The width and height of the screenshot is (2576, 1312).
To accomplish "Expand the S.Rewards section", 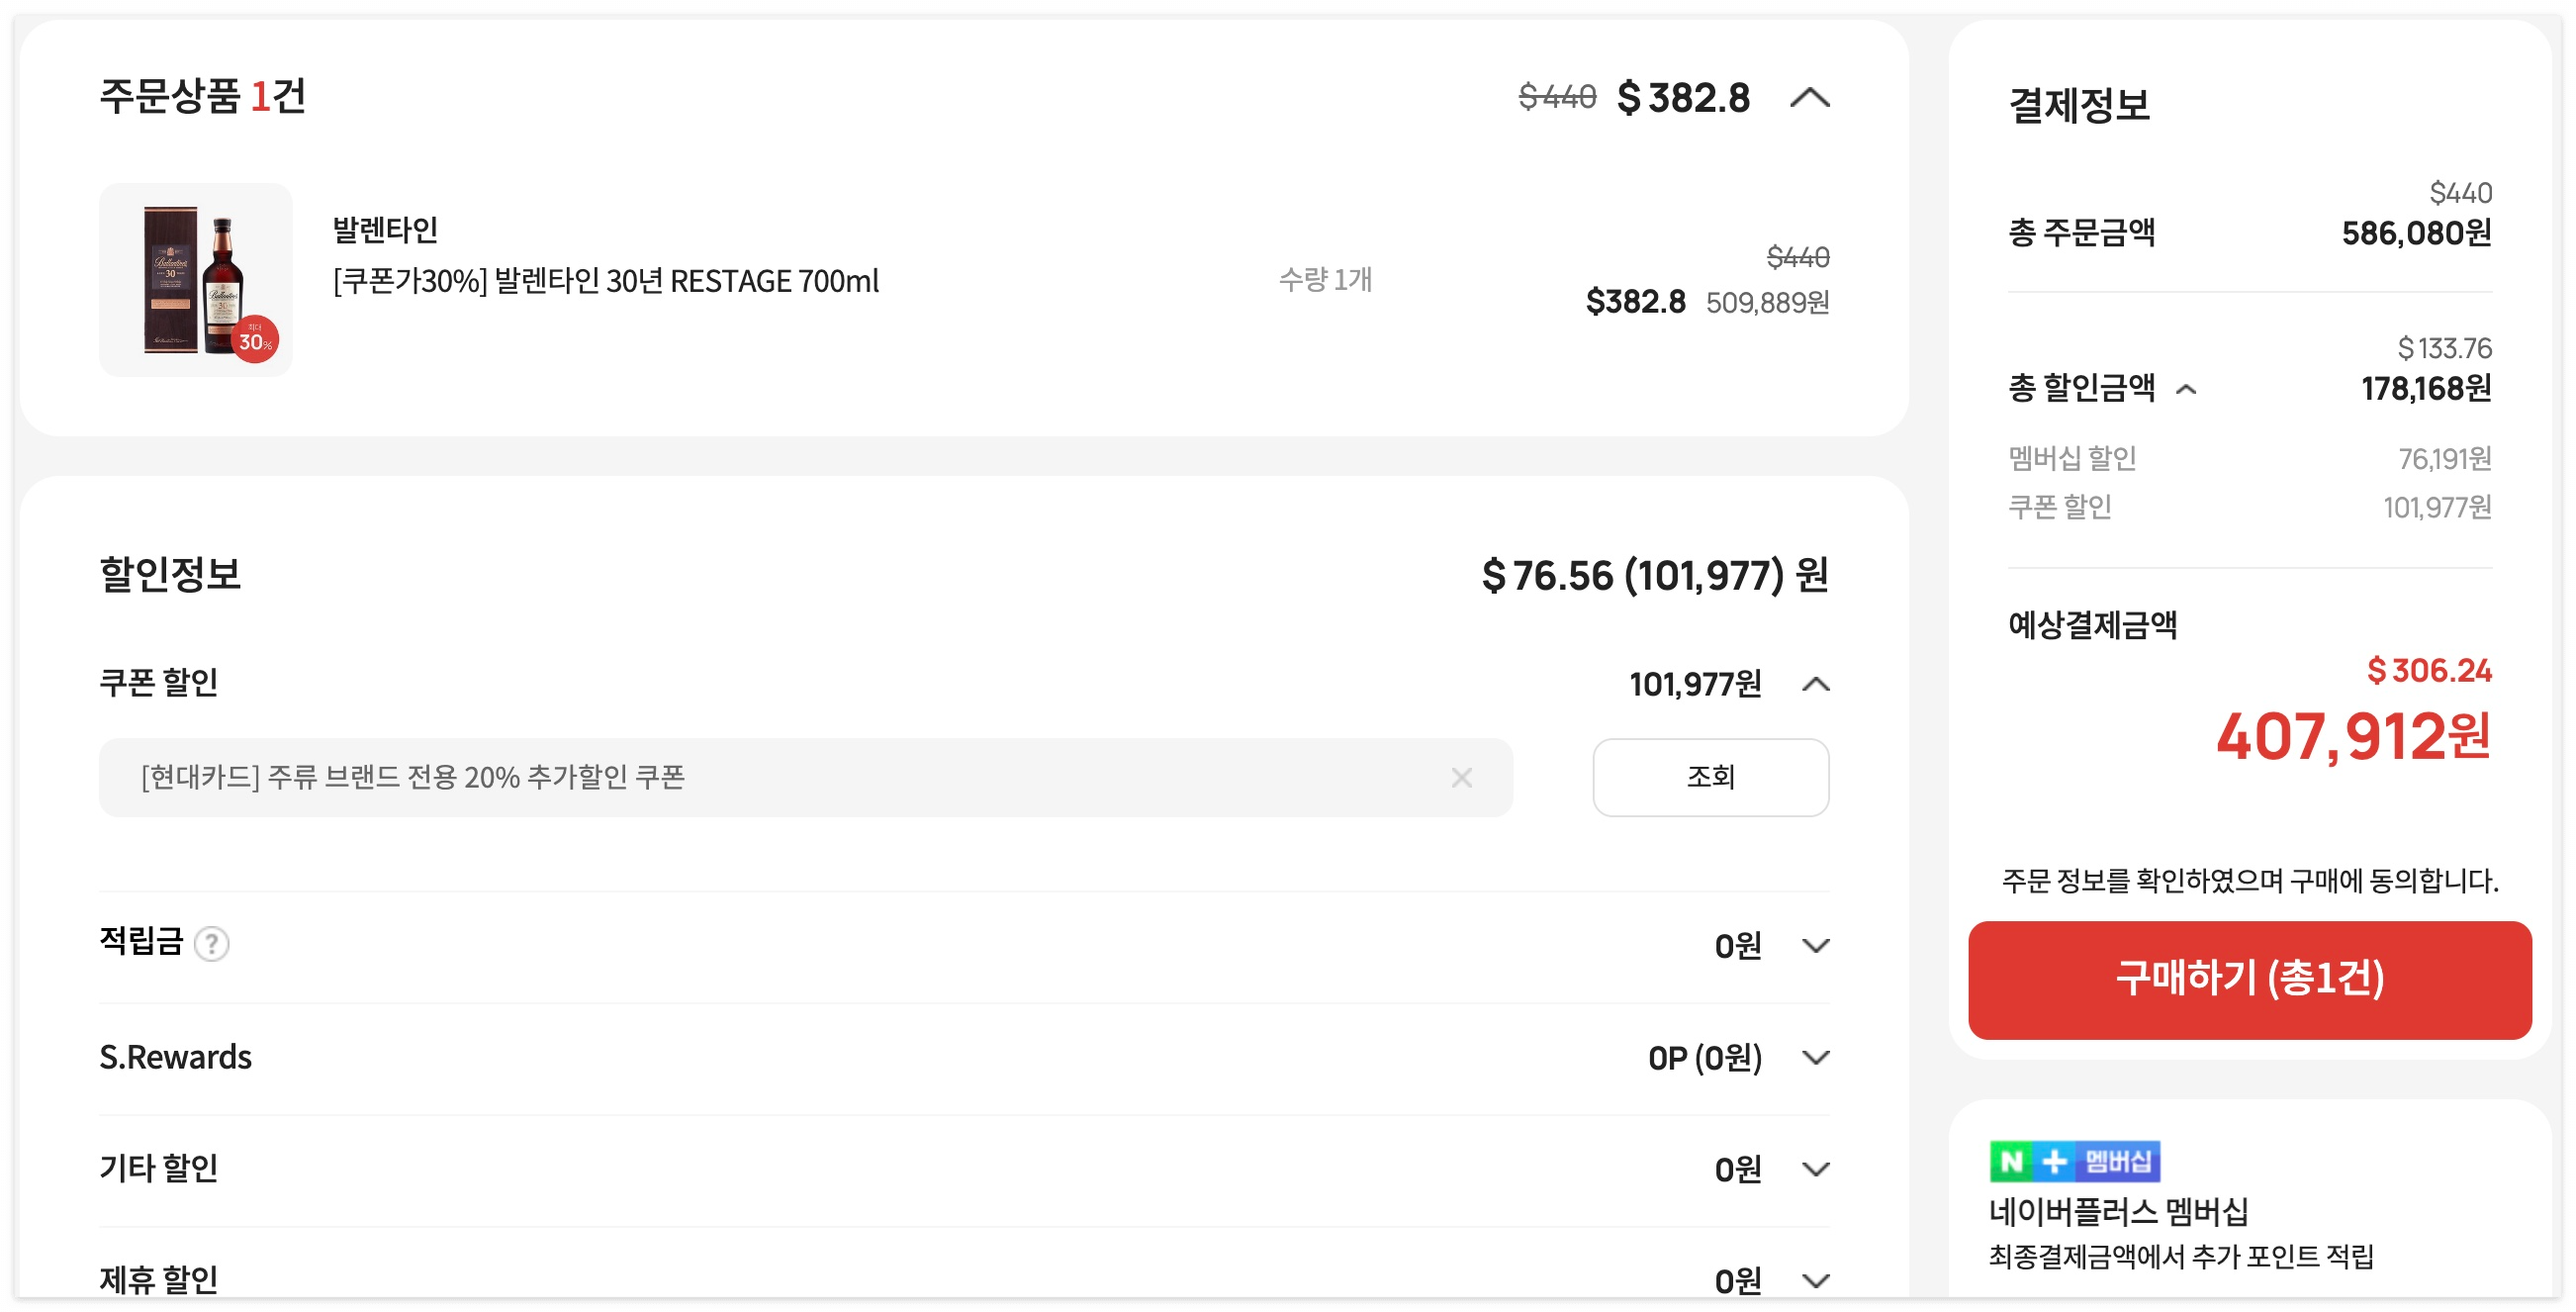I will click(x=1815, y=1057).
